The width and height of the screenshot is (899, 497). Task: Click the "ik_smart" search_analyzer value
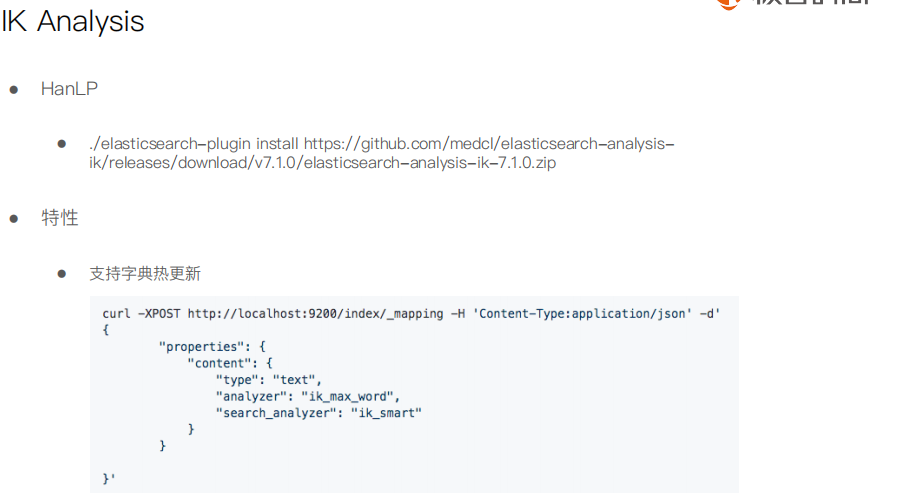pyautogui.click(x=386, y=413)
